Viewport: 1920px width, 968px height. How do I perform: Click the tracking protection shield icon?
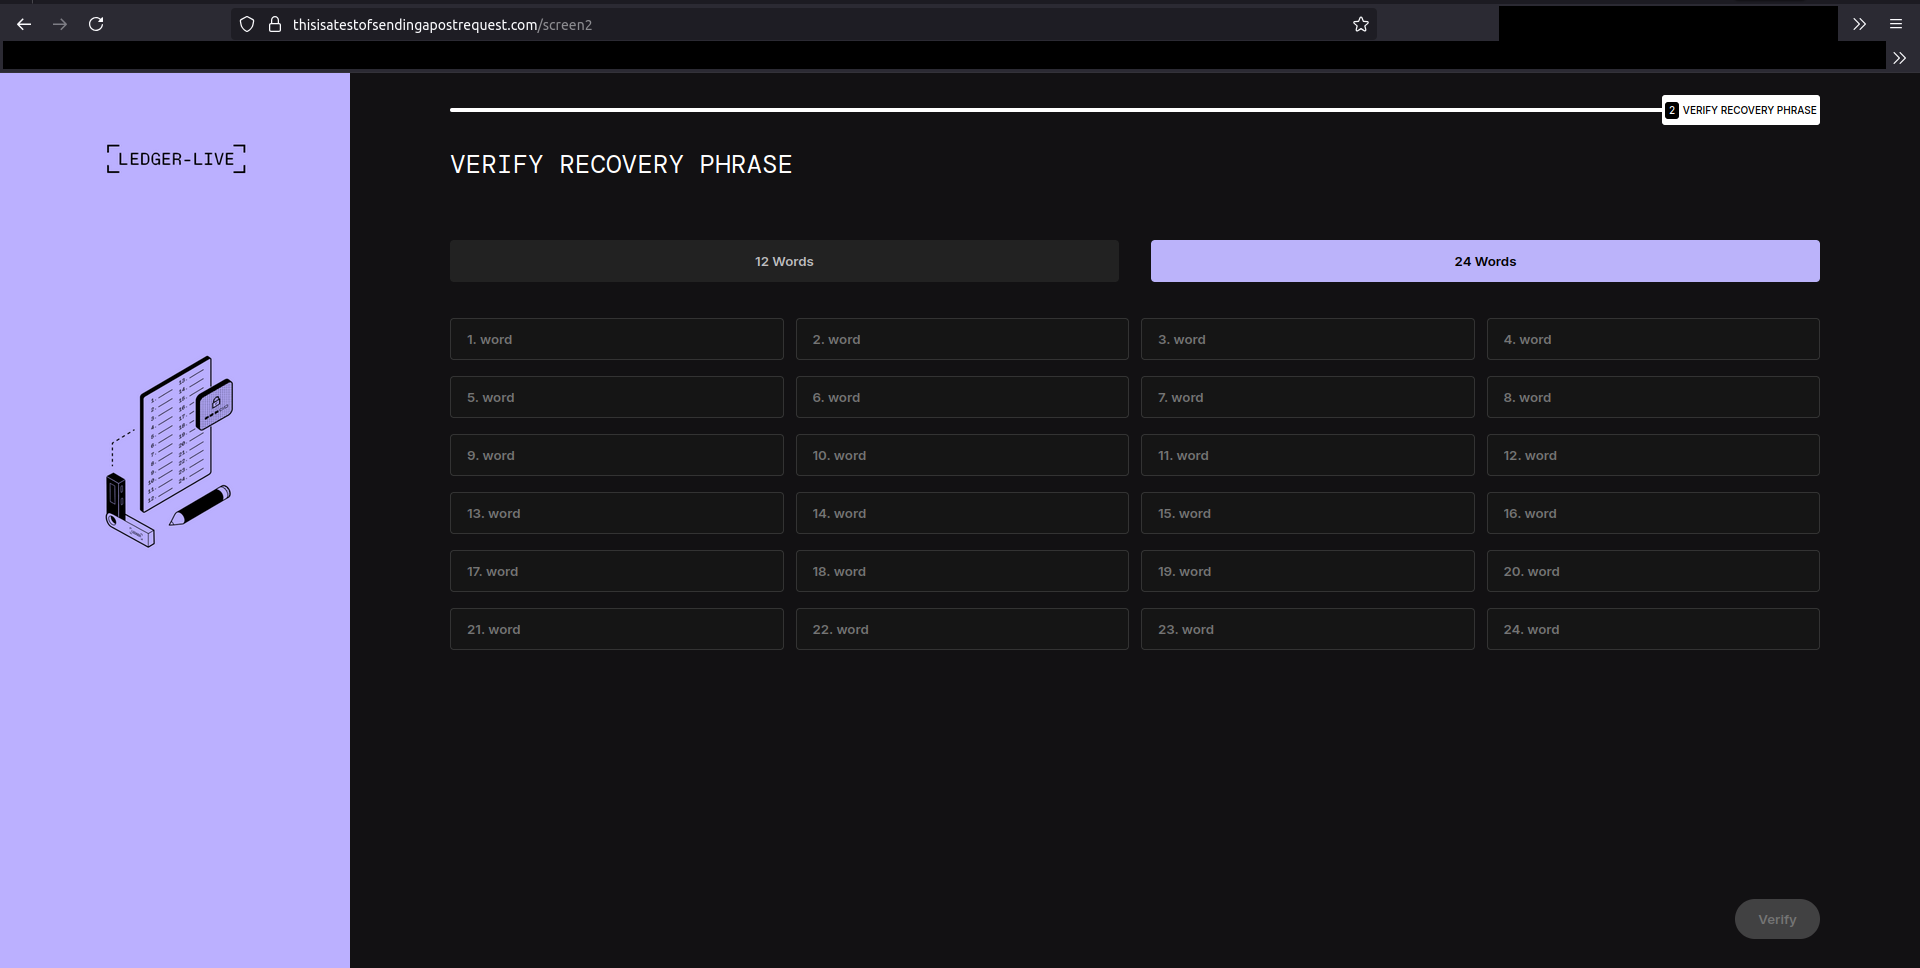pyautogui.click(x=247, y=24)
